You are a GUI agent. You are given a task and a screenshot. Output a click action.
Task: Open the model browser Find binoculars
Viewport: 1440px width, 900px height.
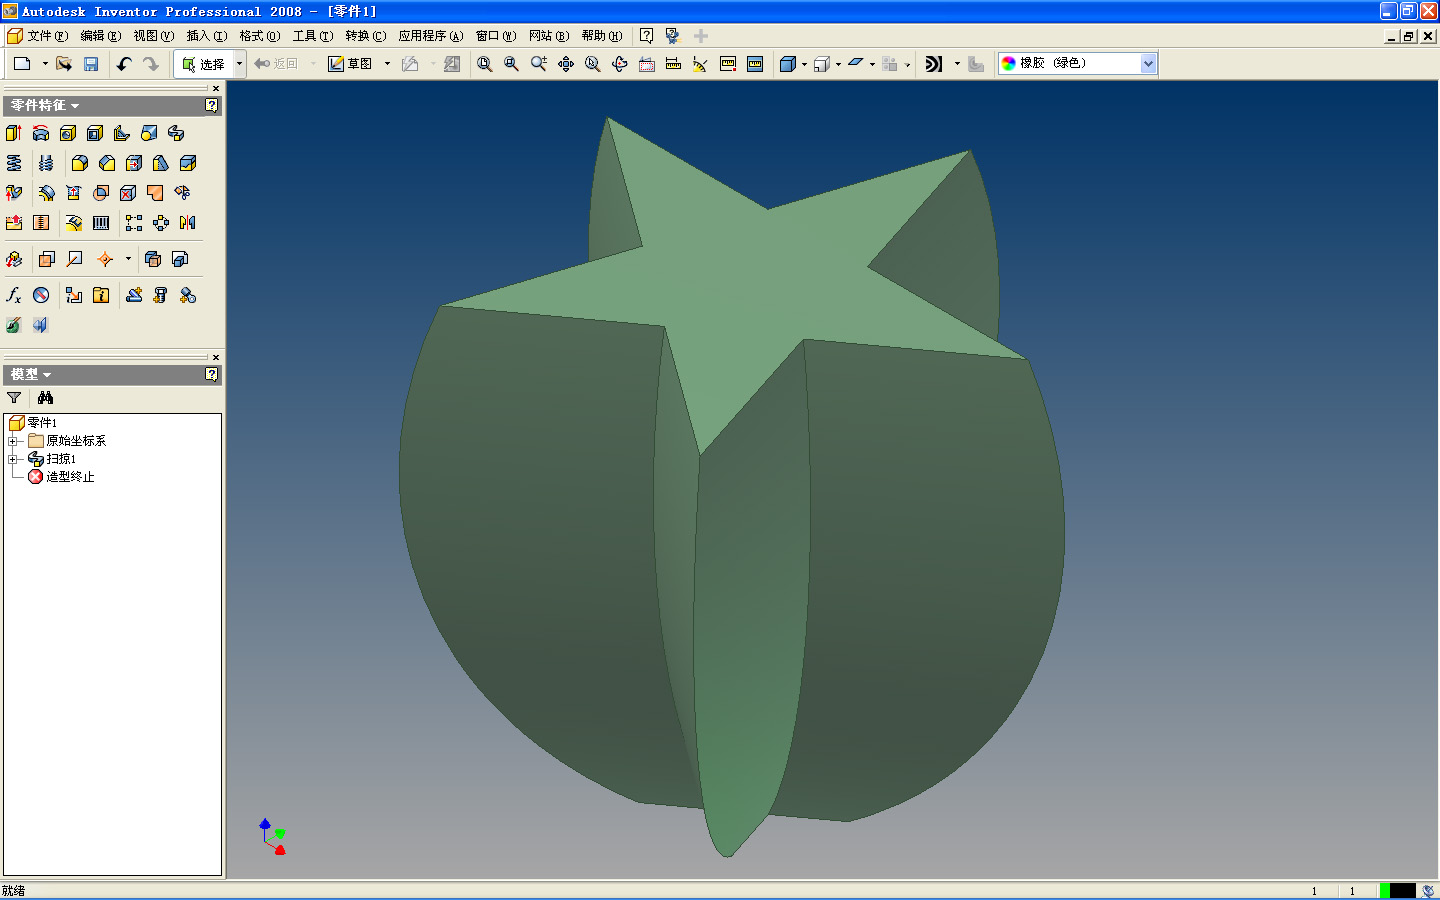pyautogui.click(x=46, y=398)
